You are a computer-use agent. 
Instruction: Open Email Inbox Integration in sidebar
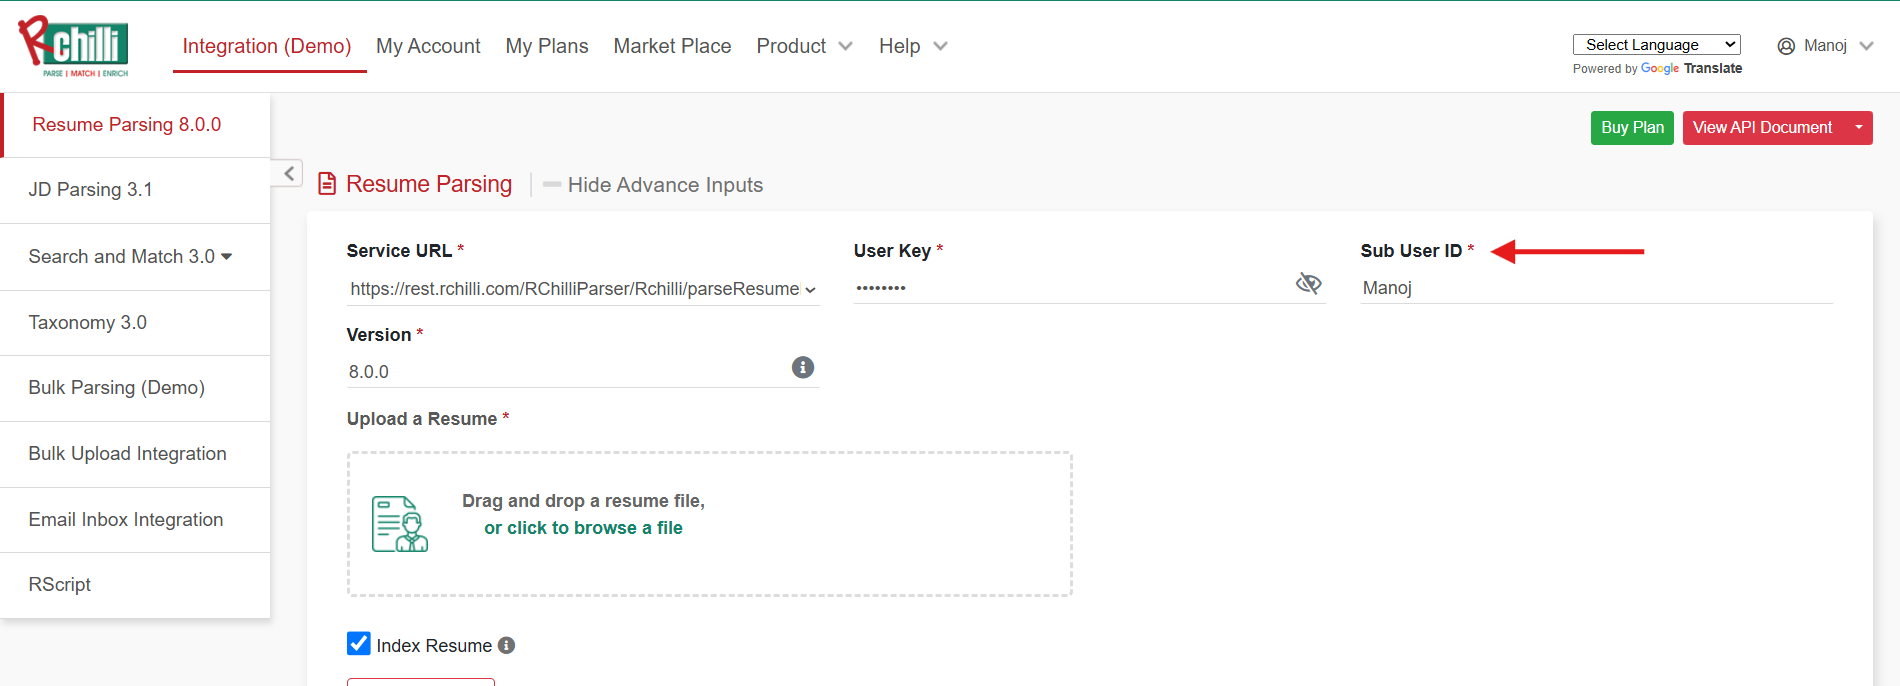coord(135,520)
